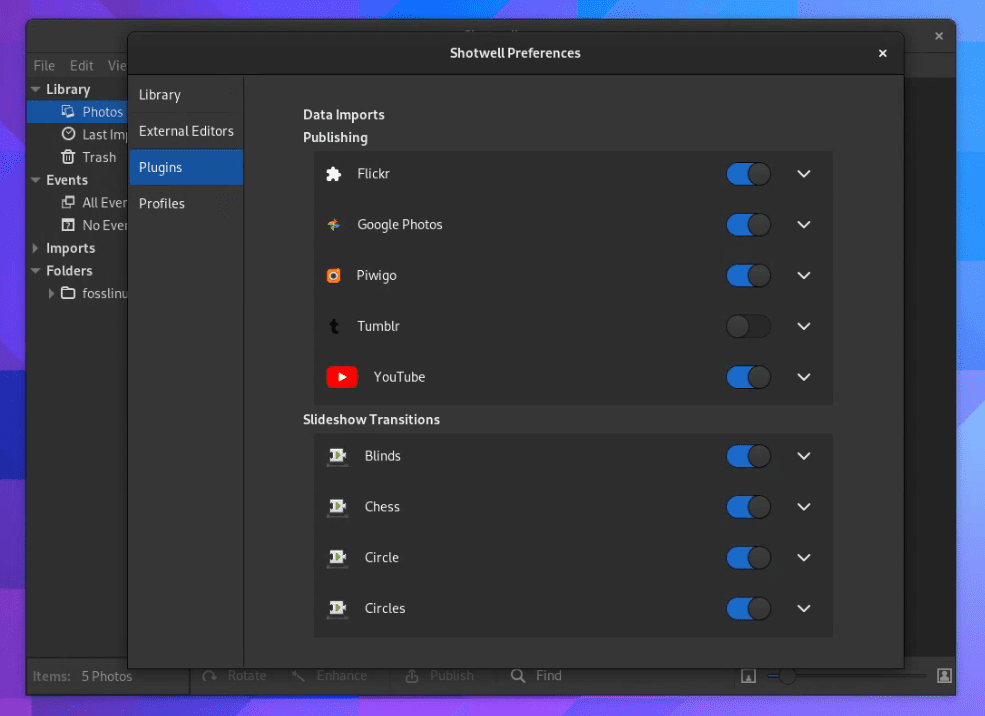
Task: Click the Blinds transition icon
Action: tap(337, 456)
